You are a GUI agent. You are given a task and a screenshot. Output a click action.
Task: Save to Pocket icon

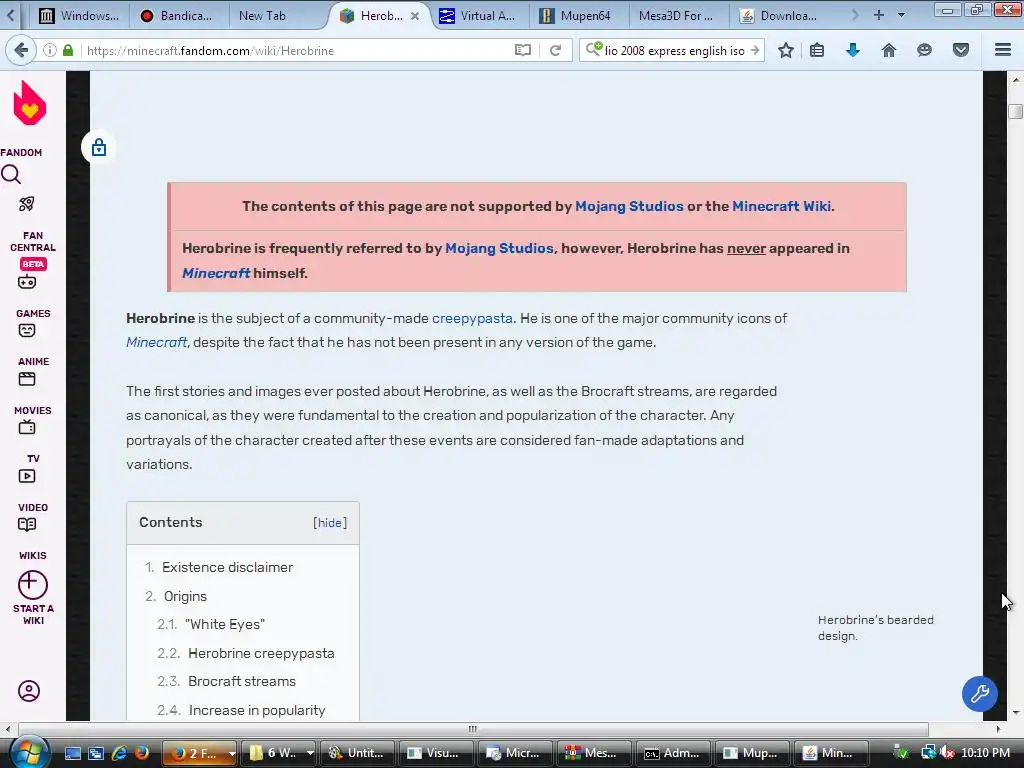(960, 50)
